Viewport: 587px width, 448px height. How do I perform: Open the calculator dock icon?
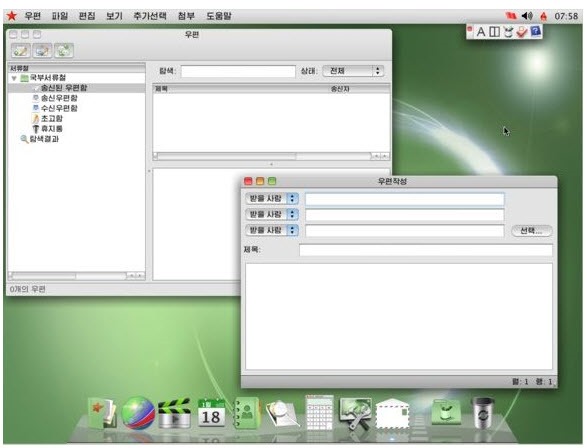(319, 412)
